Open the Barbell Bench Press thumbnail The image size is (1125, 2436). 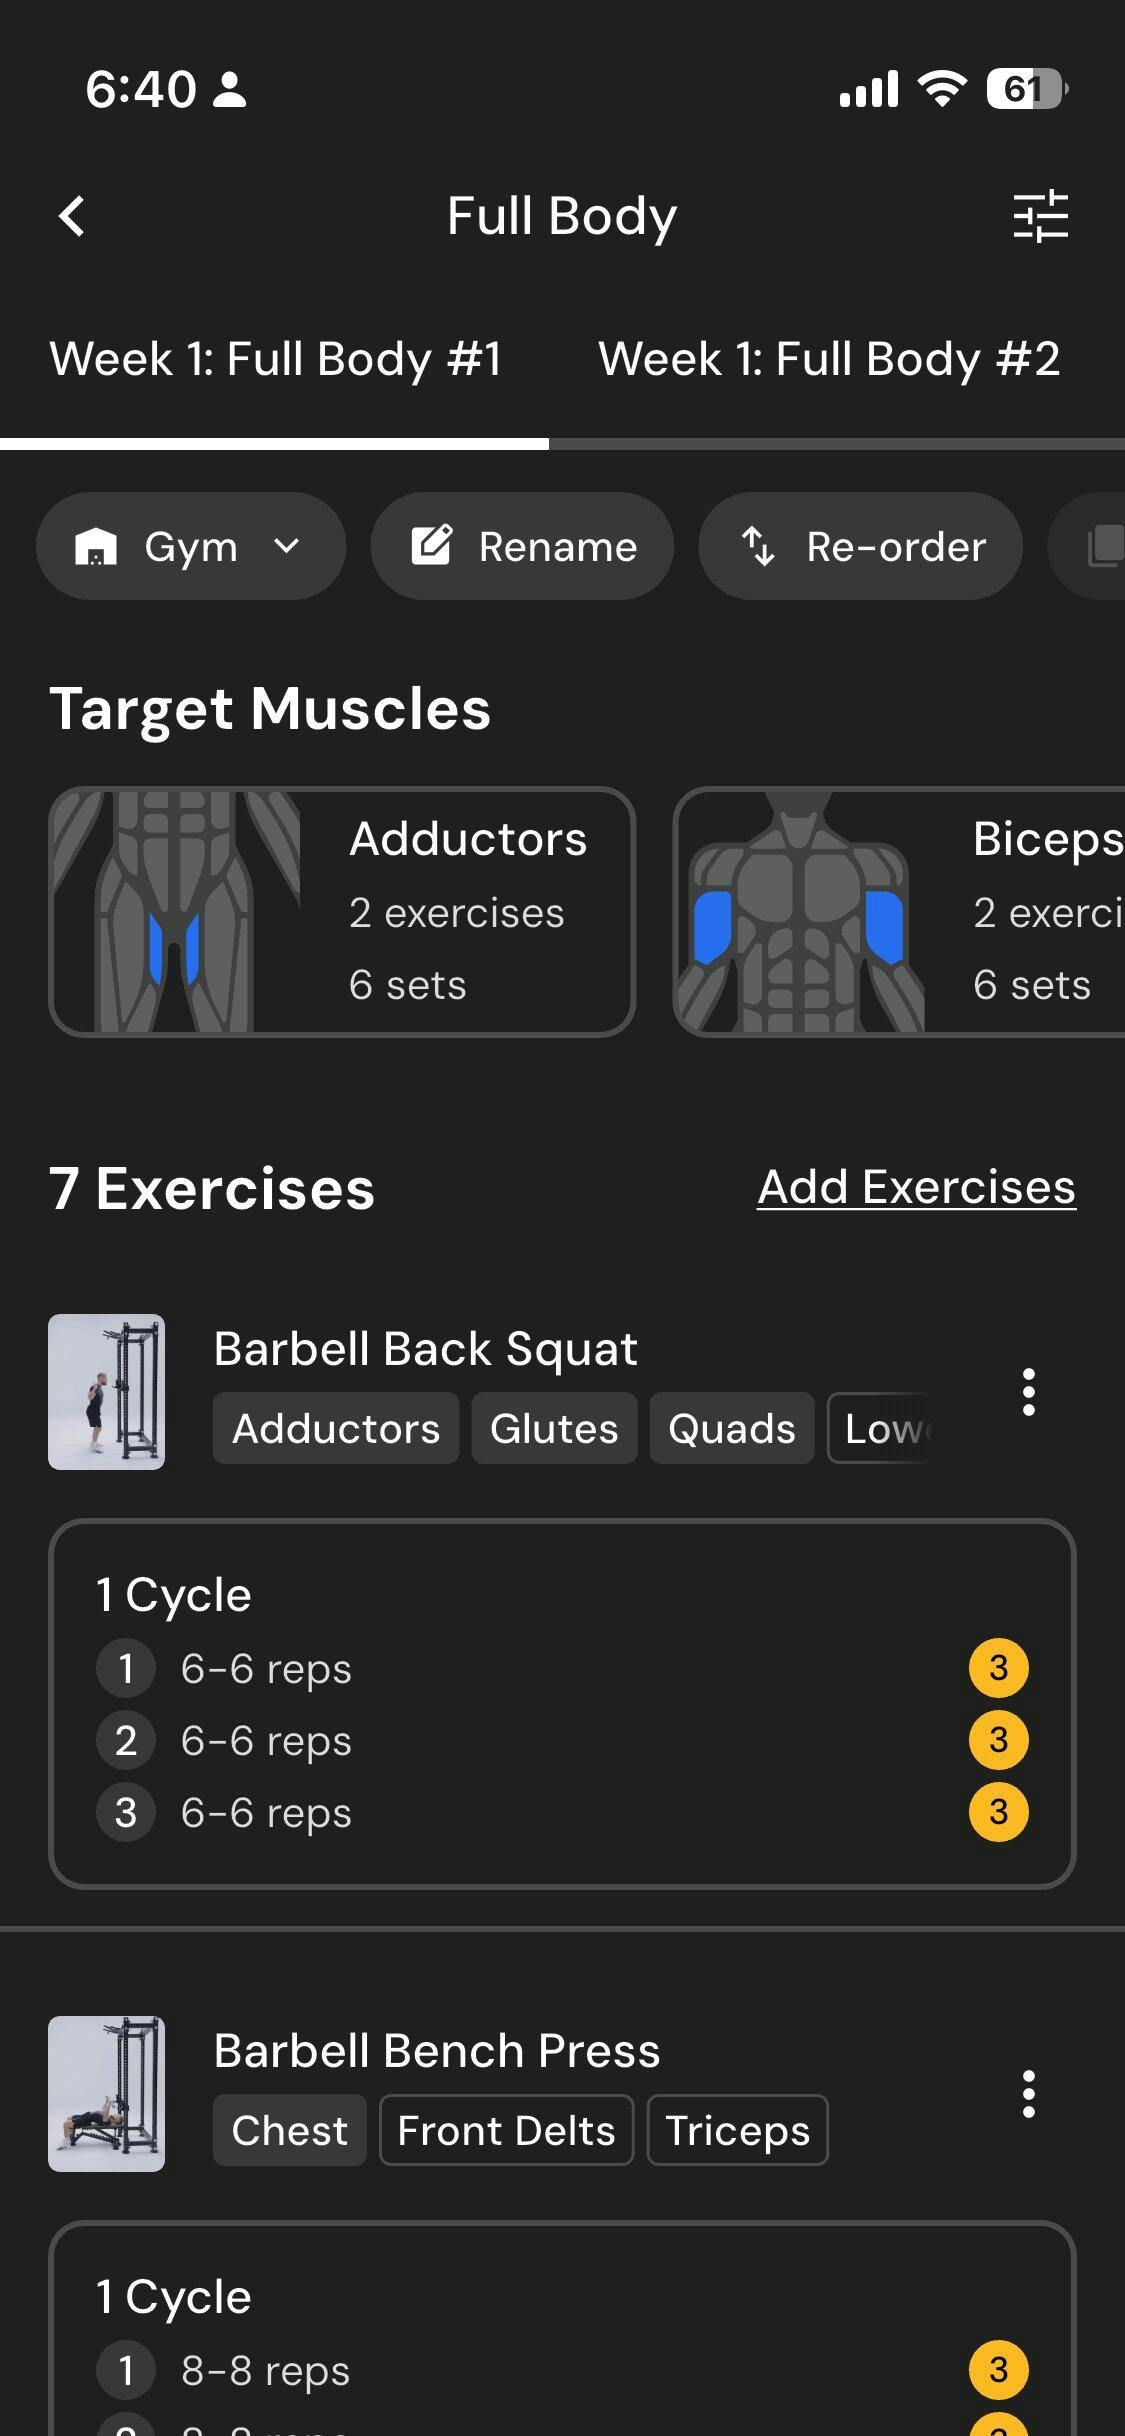tap(106, 2094)
